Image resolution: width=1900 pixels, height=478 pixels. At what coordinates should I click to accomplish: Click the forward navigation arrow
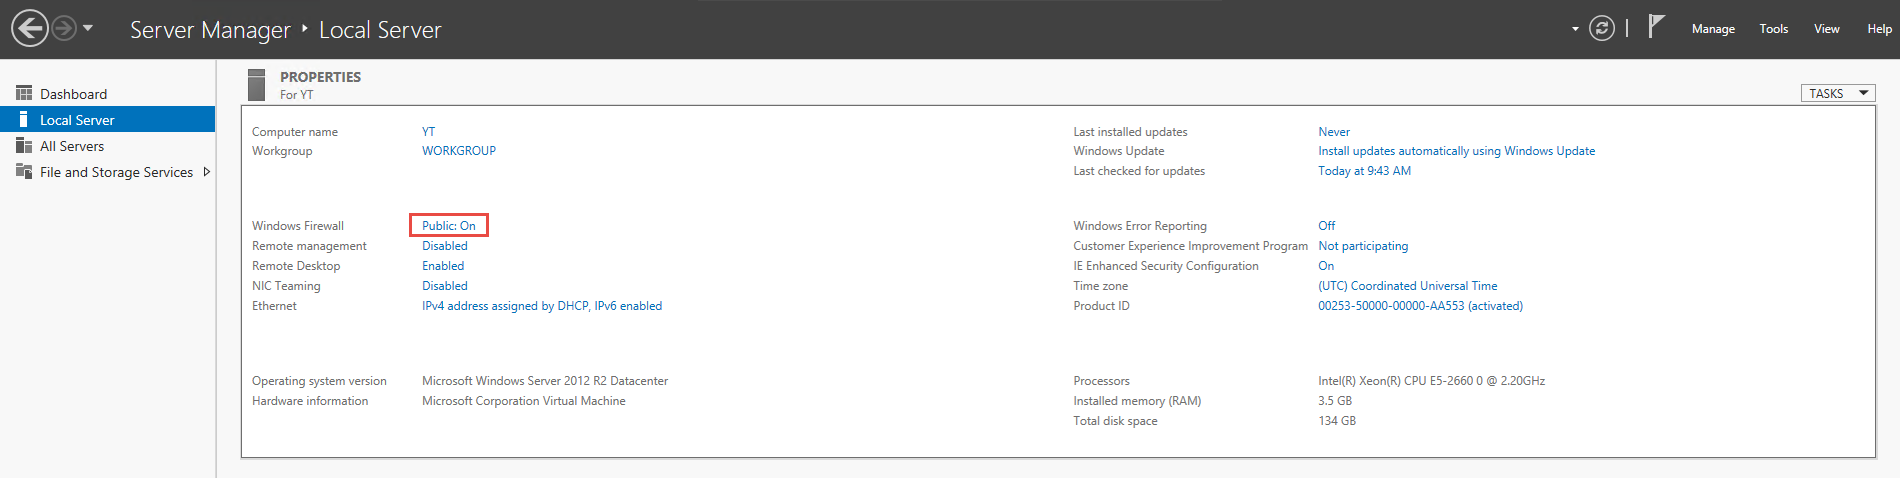[64, 28]
